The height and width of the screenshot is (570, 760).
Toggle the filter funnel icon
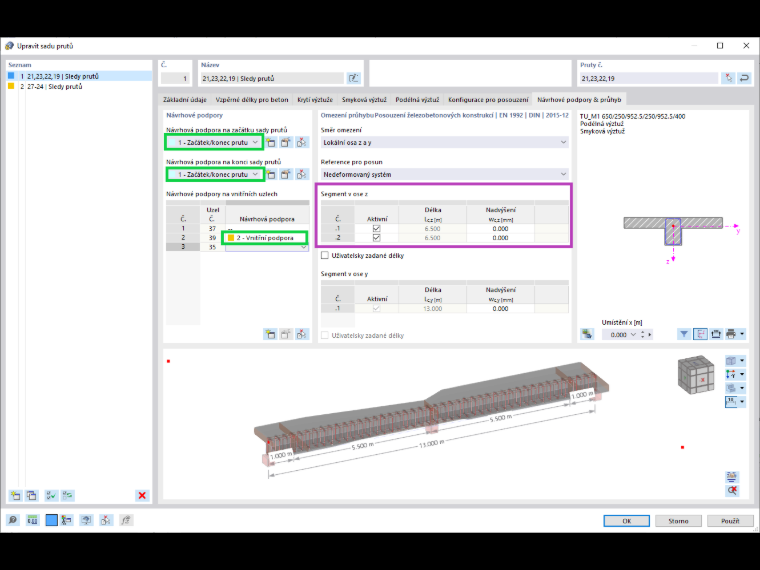tap(684, 334)
